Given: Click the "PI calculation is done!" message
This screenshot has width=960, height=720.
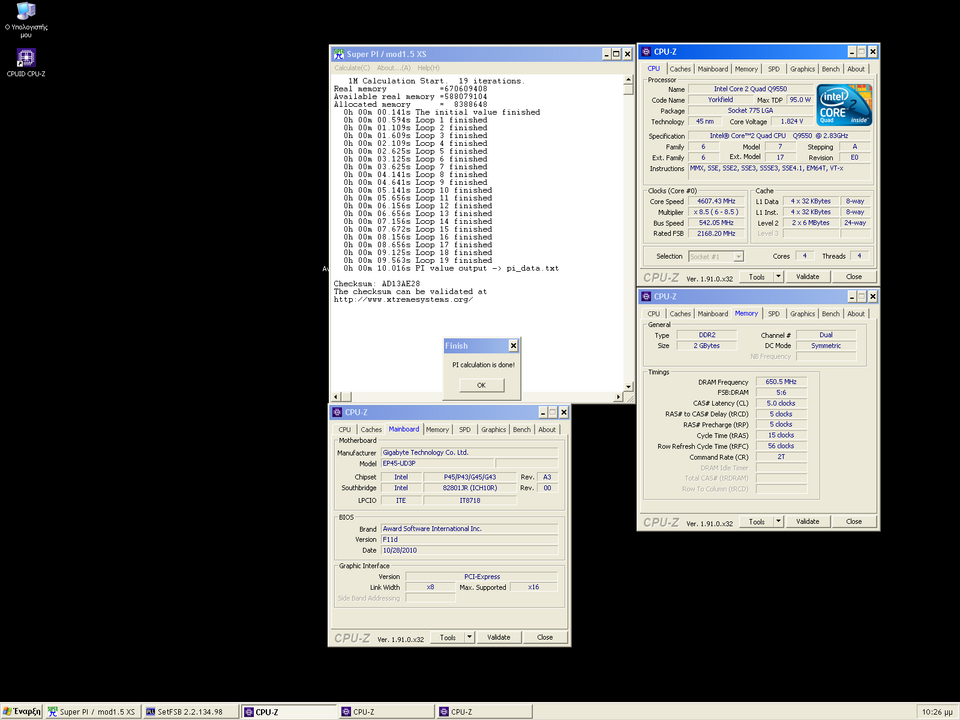Looking at the screenshot, I should [x=484, y=365].
